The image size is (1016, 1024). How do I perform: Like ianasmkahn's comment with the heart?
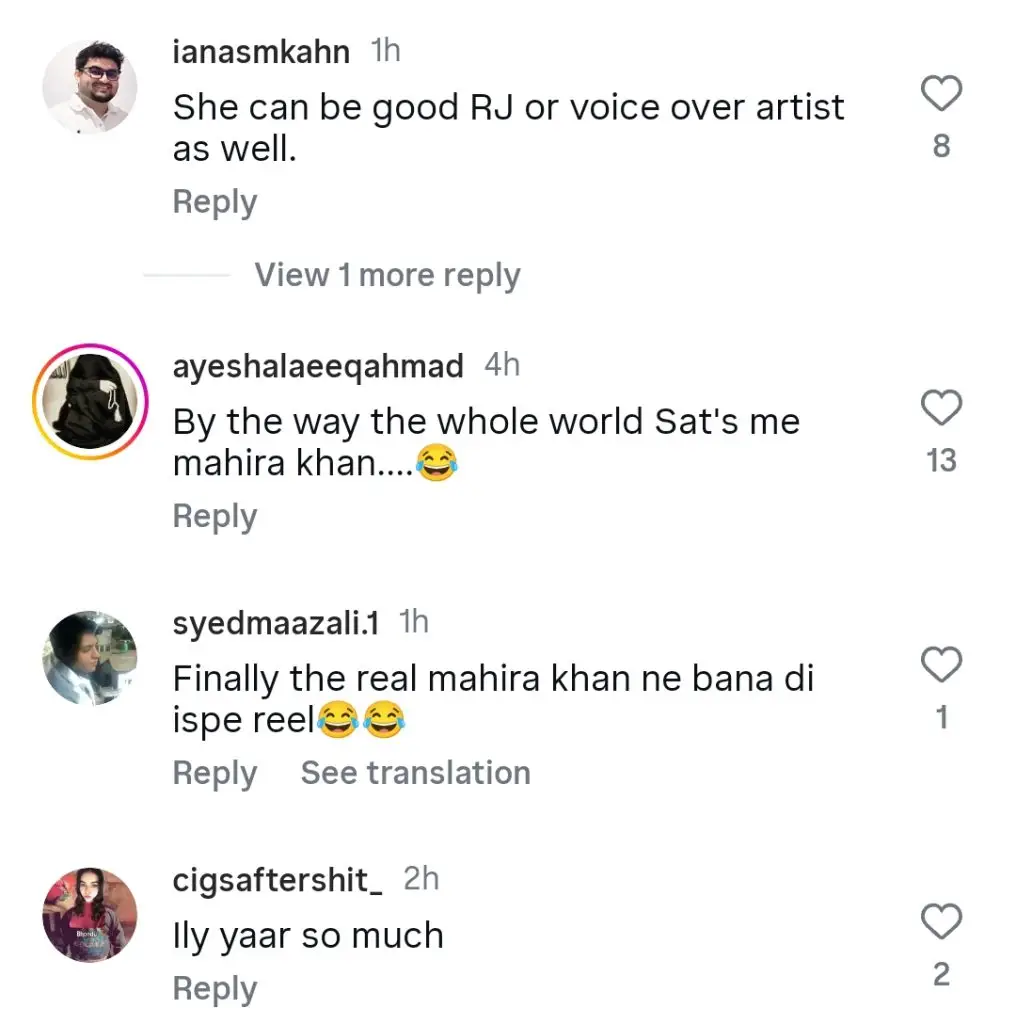point(940,95)
